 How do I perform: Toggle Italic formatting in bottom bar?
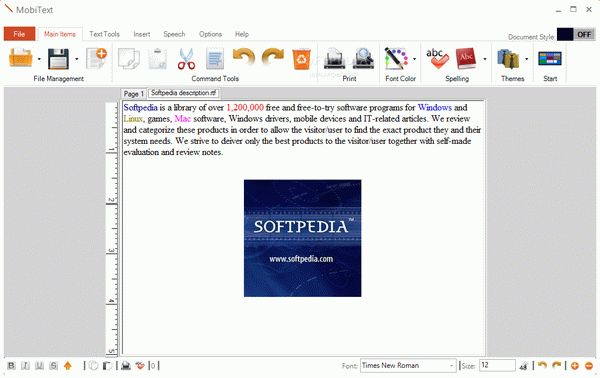tap(25, 366)
